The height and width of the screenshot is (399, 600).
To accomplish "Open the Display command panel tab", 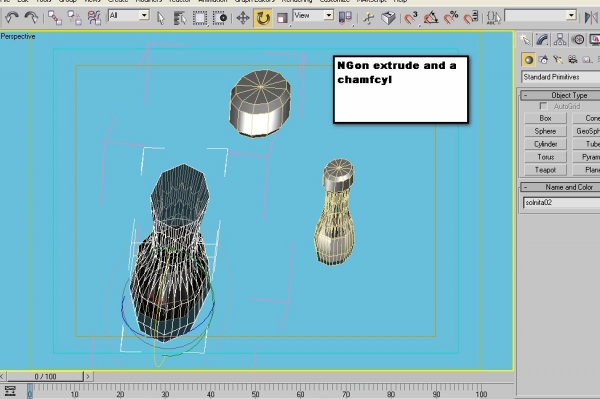I will pyautogui.click(x=594, y=39).
